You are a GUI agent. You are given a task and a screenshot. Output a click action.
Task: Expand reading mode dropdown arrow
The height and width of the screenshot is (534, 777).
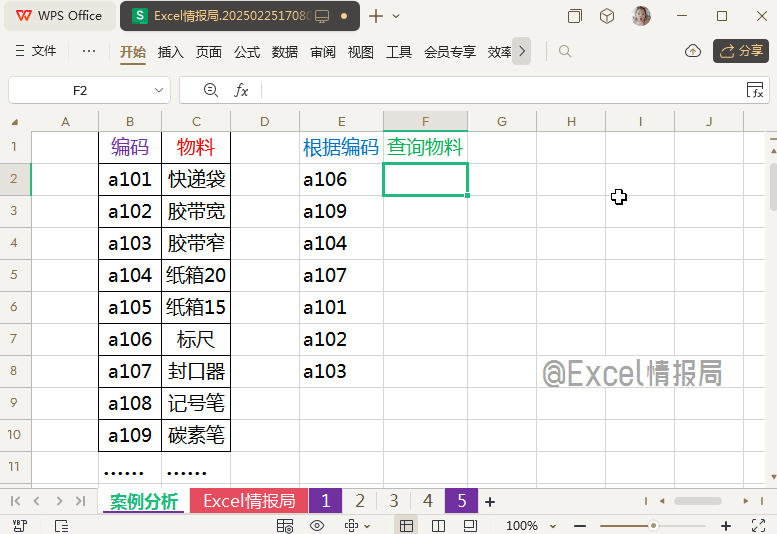(367, 526)
